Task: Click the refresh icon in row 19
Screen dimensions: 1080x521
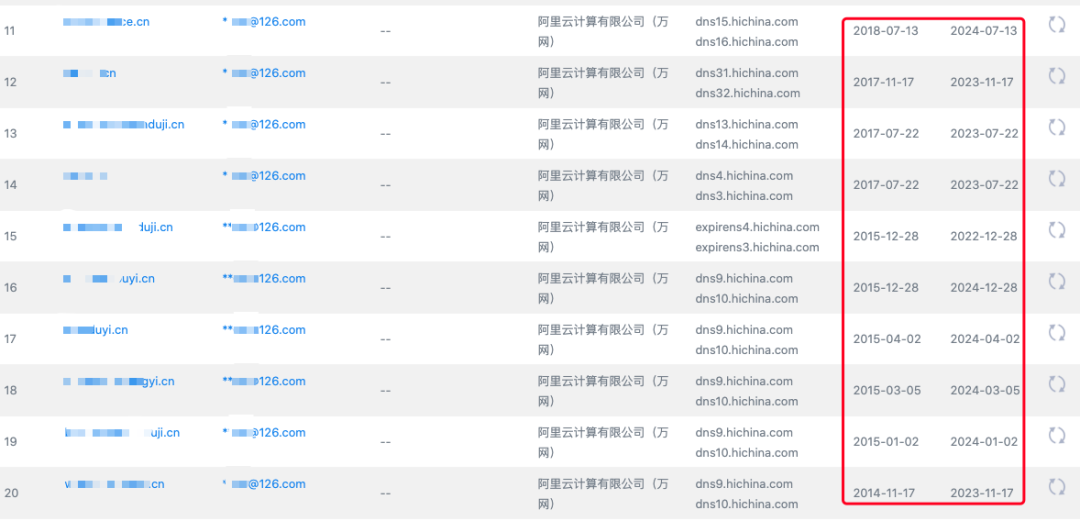Action: (1056, 435)
